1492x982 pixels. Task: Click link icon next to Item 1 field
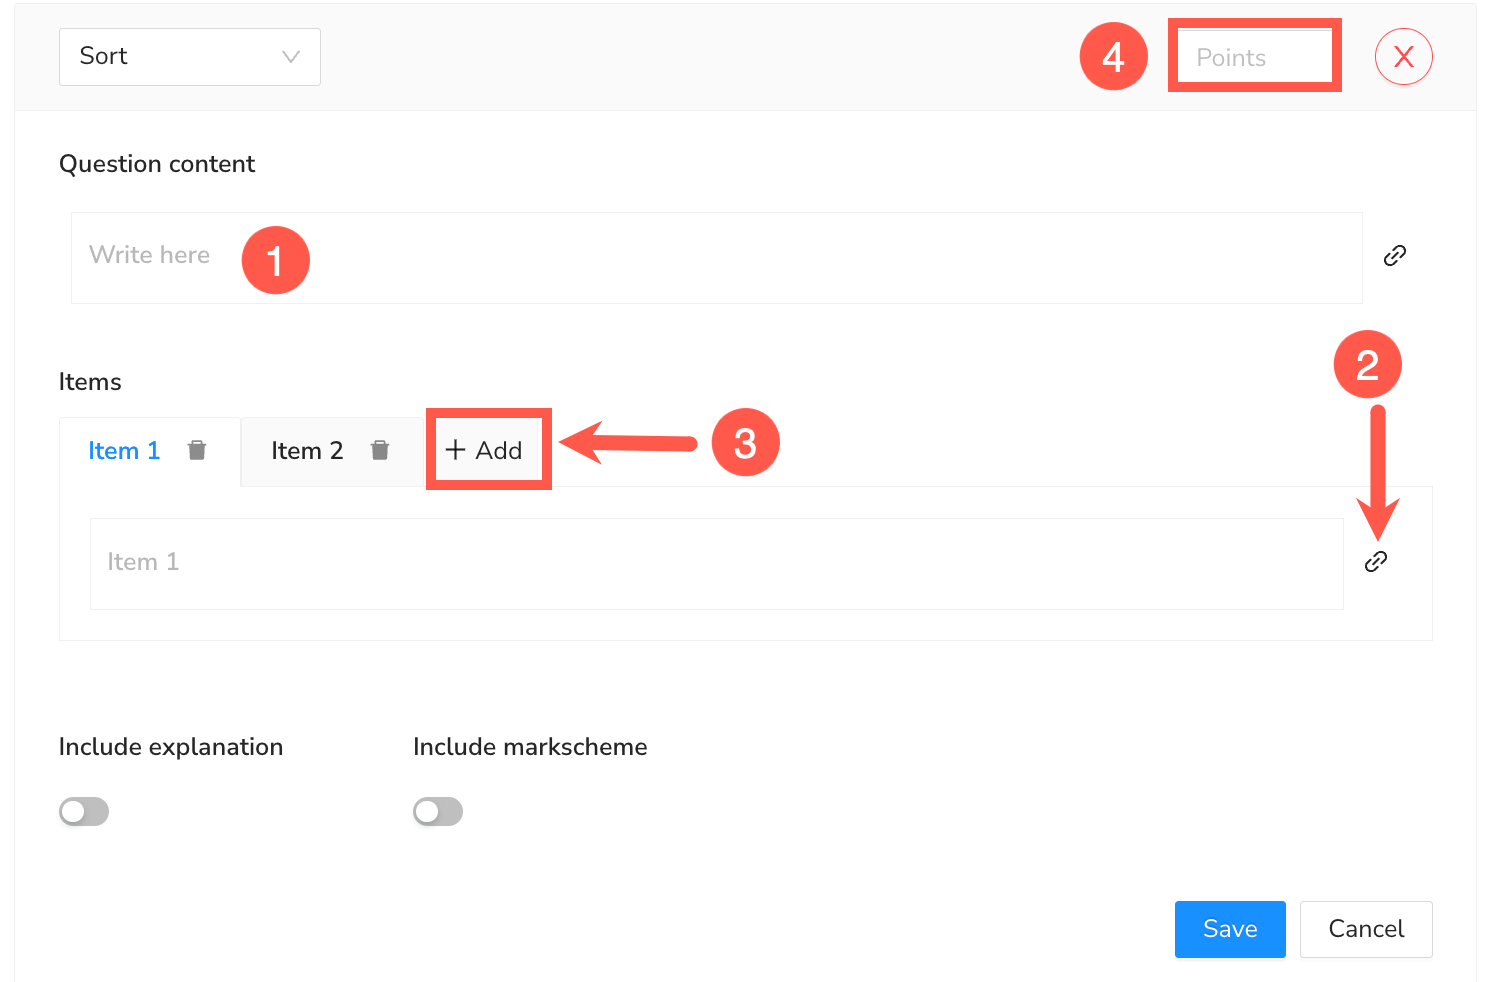(x=1376, y=562)
